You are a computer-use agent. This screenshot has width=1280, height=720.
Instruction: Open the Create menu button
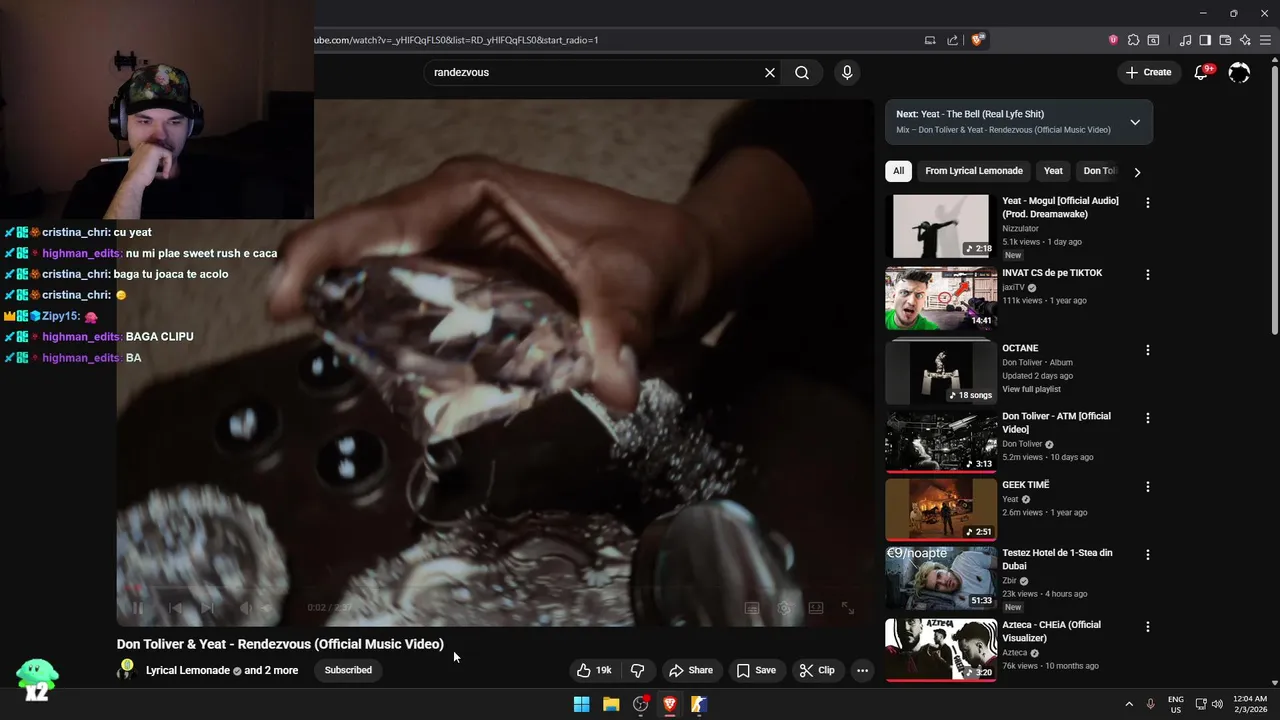[1148, 72]
